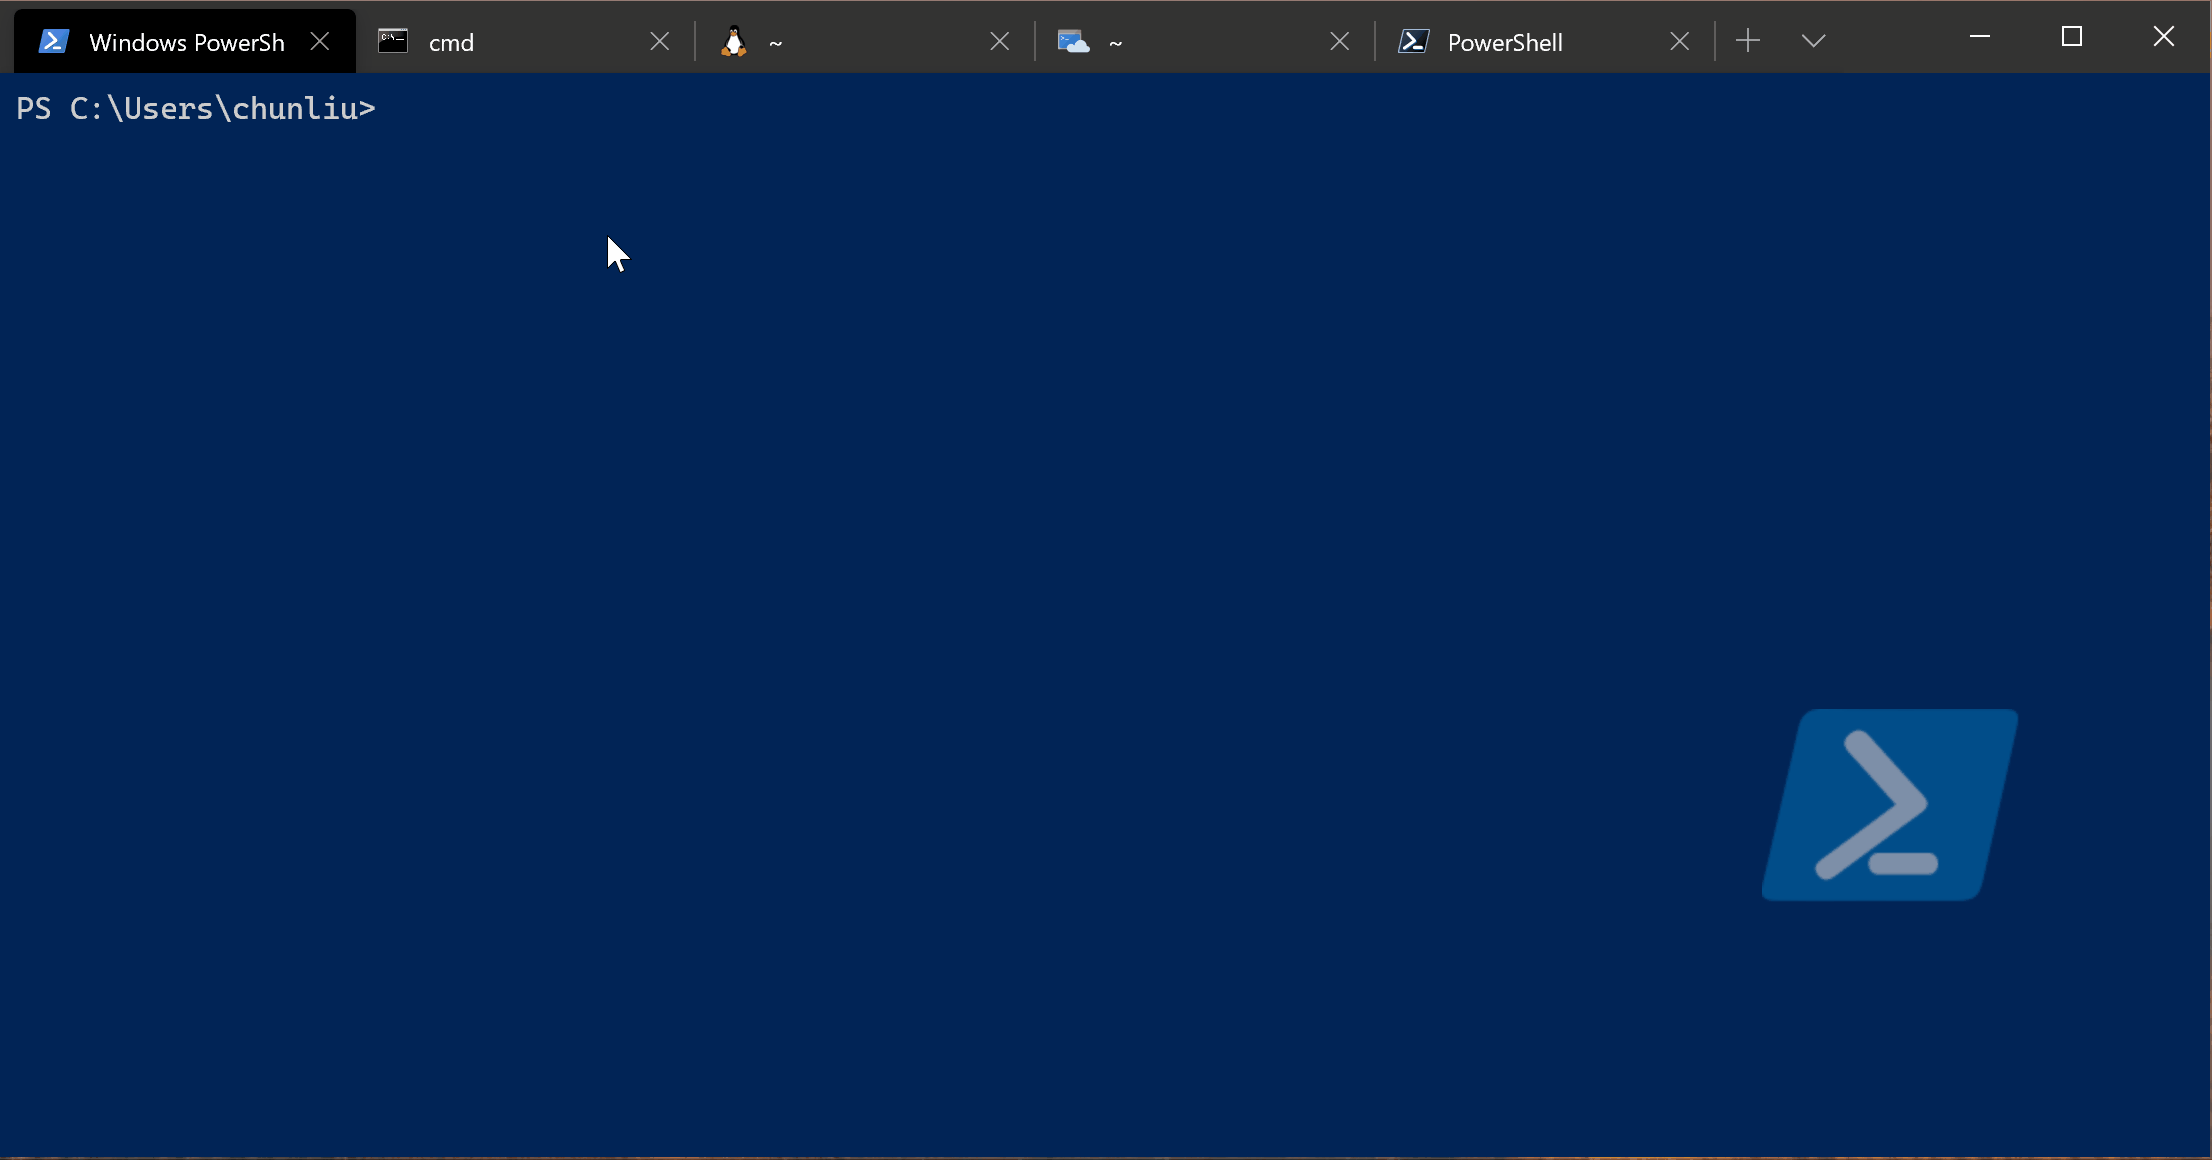The width and height of the screenshot is (2212, 1160).
Task: Switch to the cmd tab
Action: coord(451,42)
